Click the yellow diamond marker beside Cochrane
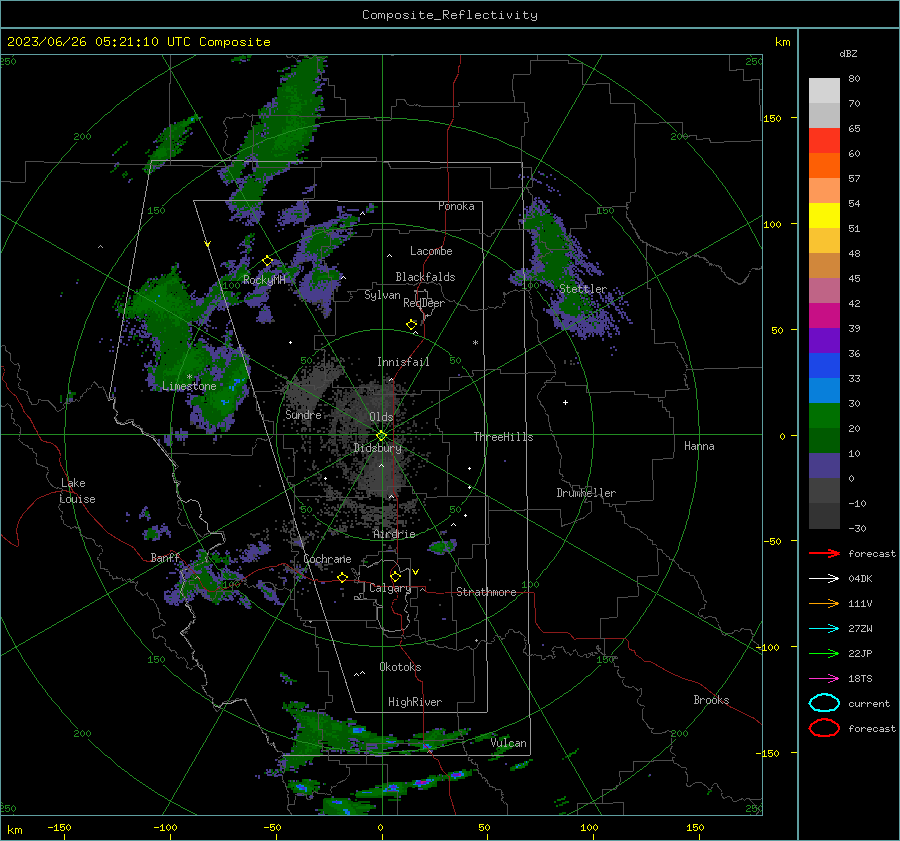 (343, 577)
